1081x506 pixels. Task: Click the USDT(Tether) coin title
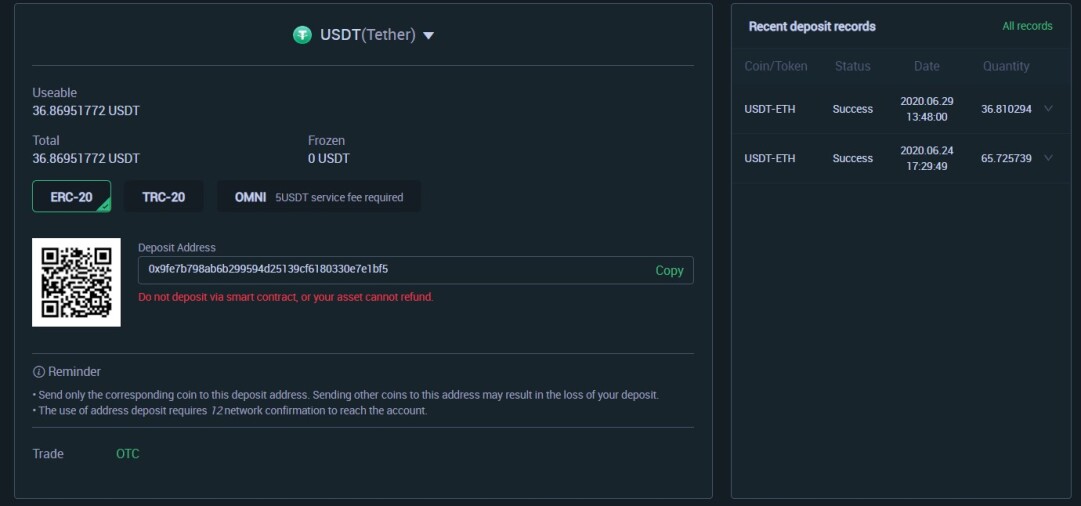368,35
